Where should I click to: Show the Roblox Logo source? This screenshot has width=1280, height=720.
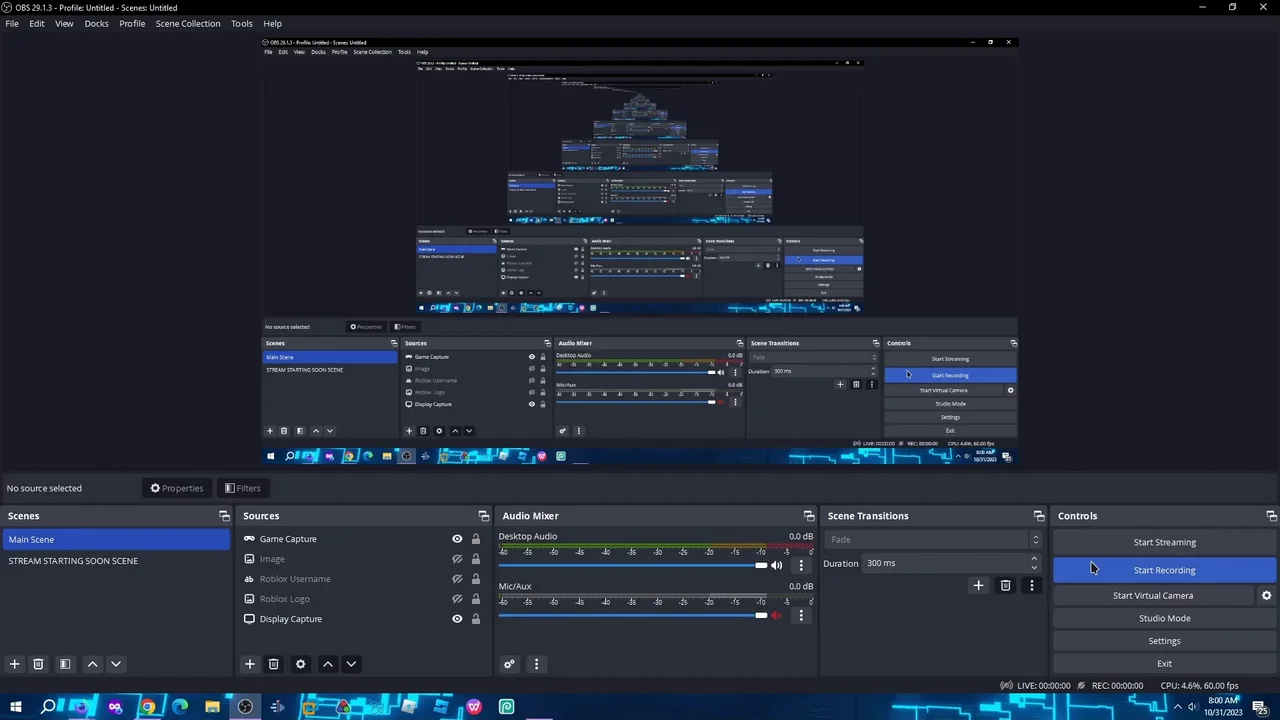457,599
